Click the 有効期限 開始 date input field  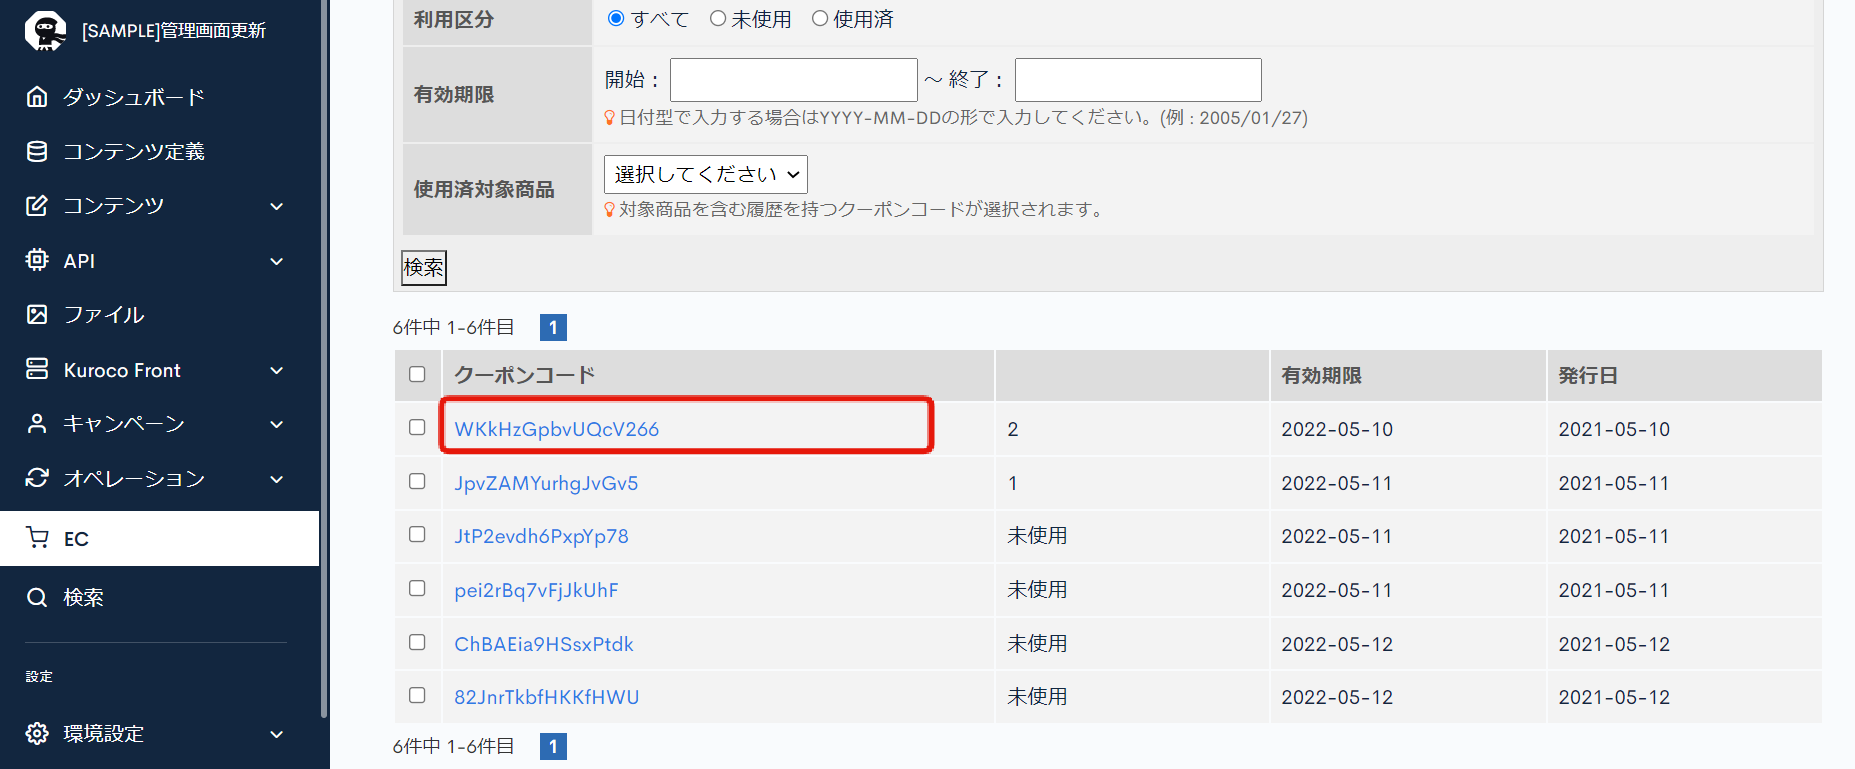793,80
